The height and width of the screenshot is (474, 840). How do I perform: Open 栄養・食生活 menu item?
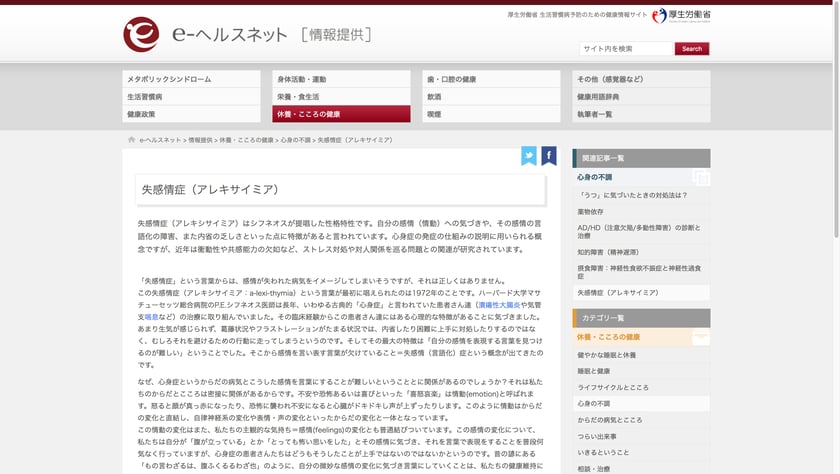click(341, 97)
